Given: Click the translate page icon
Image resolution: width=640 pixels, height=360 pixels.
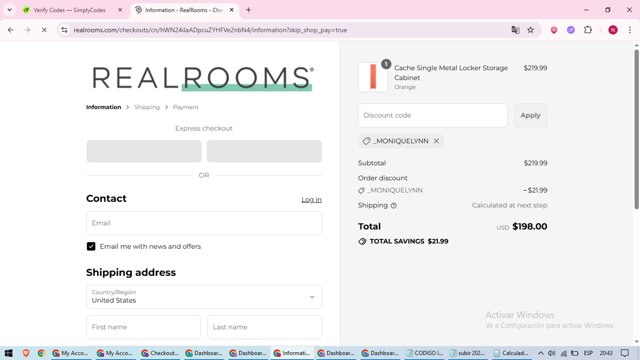Looking at the screenshot, I should [x=515, y=30].
